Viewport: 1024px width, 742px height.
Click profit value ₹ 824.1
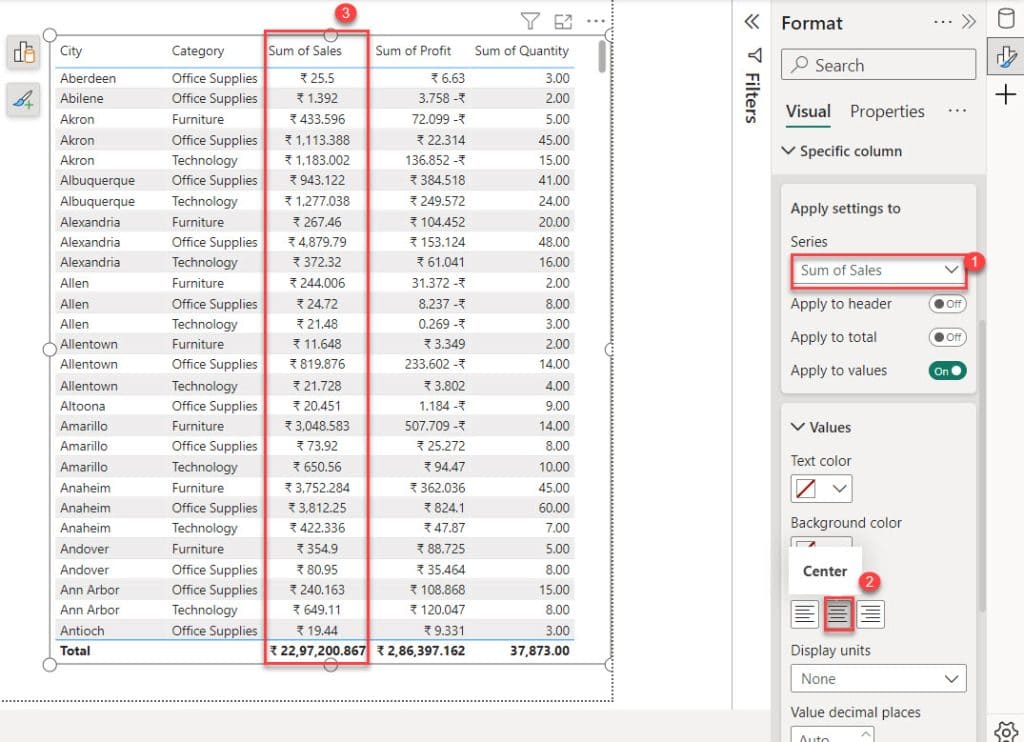pos(444,508)
